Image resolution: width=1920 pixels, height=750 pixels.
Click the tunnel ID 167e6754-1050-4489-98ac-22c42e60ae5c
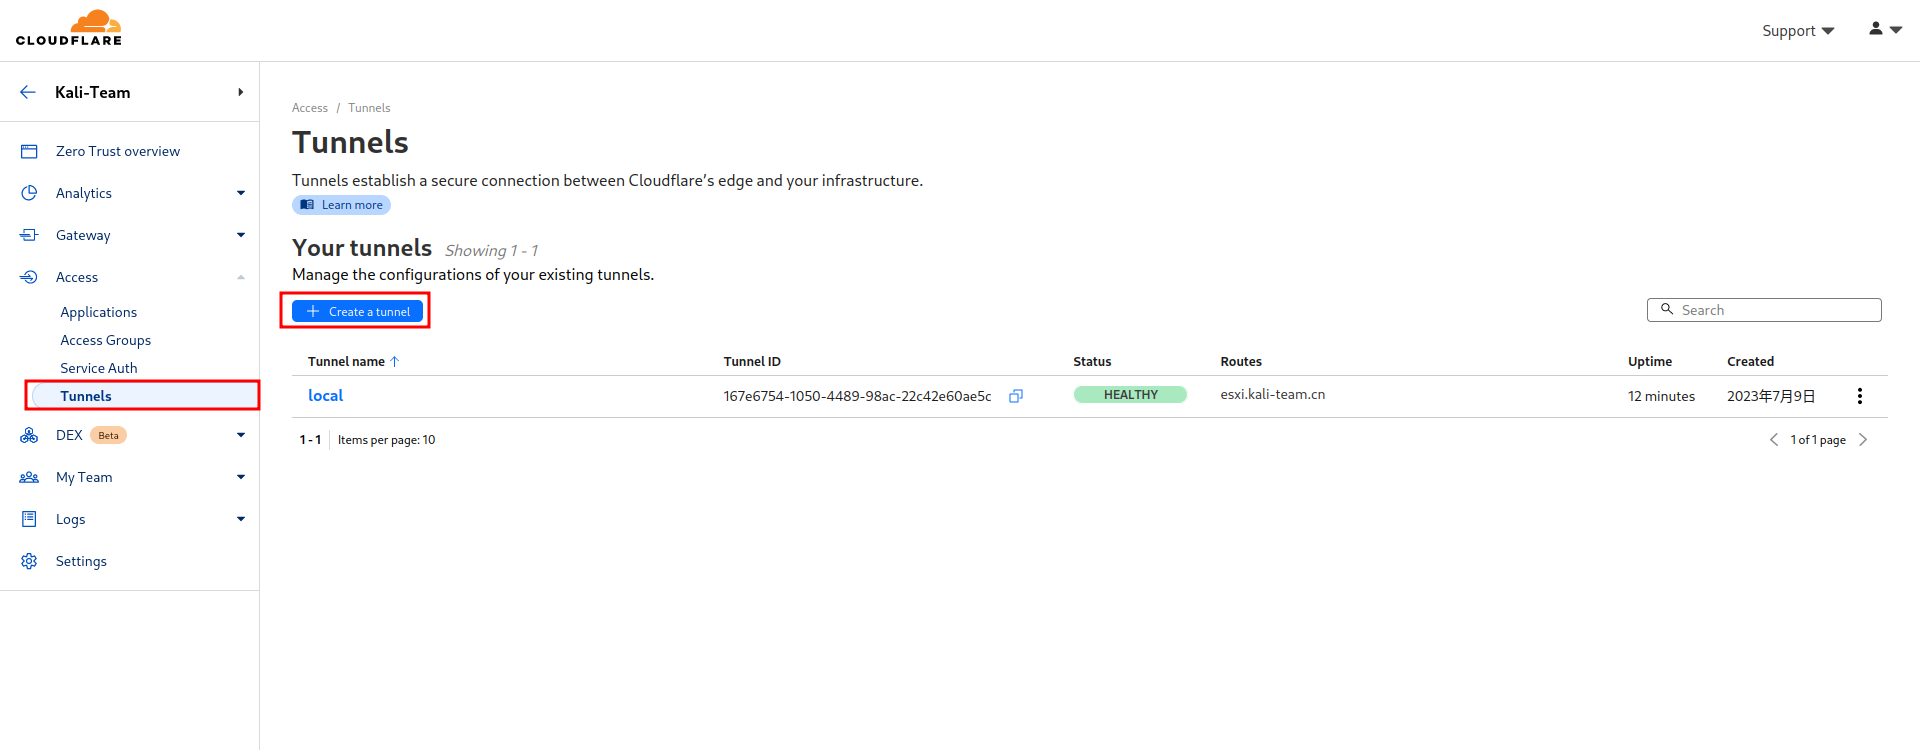tap(857, 396)
